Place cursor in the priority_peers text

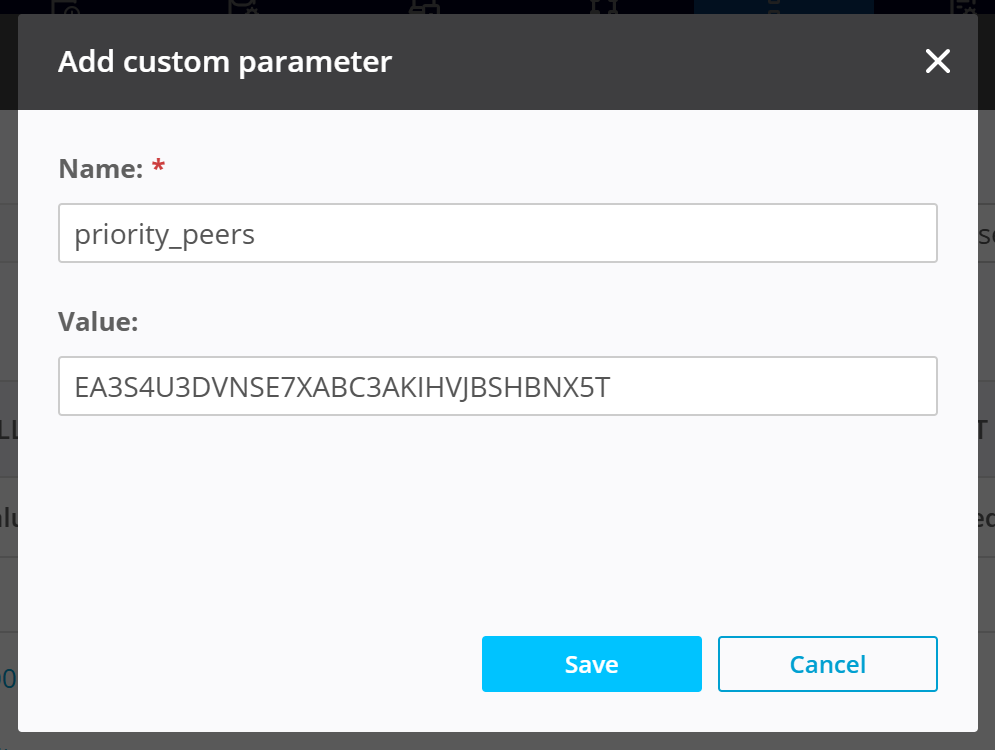[x=165, y=234]
